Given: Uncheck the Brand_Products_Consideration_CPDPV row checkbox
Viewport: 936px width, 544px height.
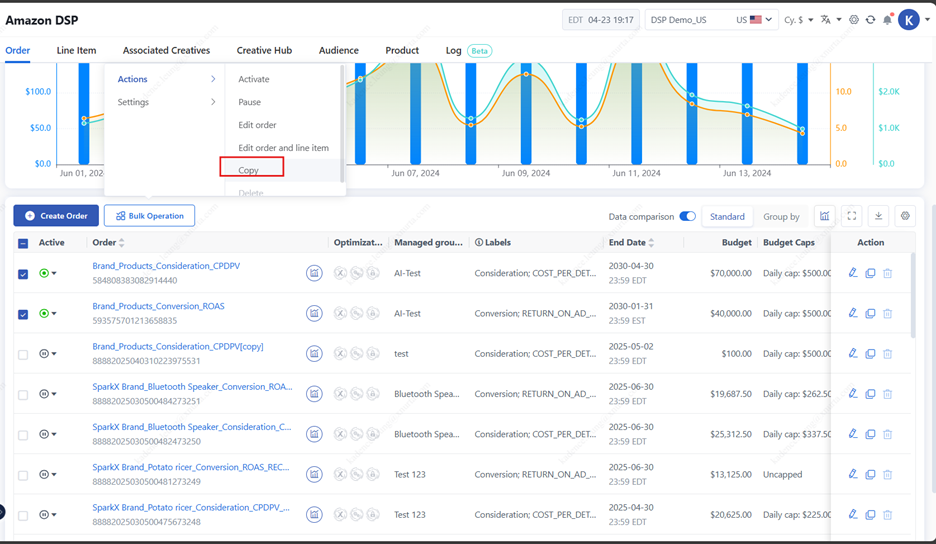Looking at the screenshot, I should tap(23, 274).
